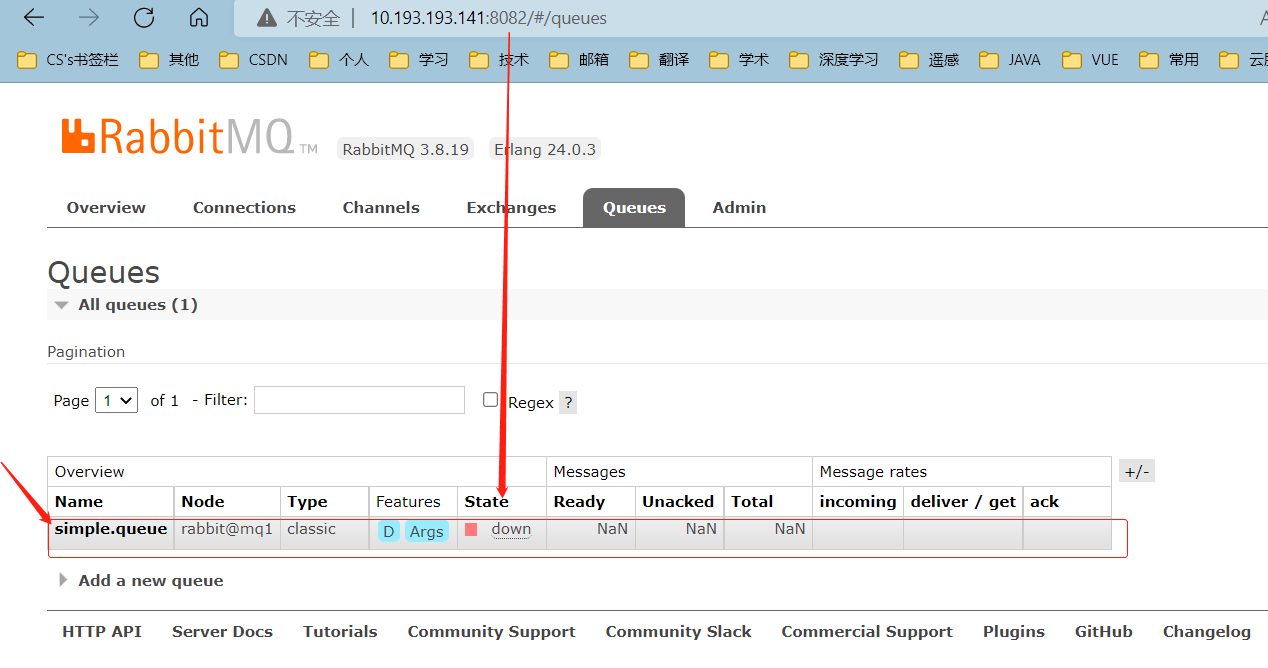1268x668 pixels.
Task: Click the browser address bar URL
Action: coord(488,18)
